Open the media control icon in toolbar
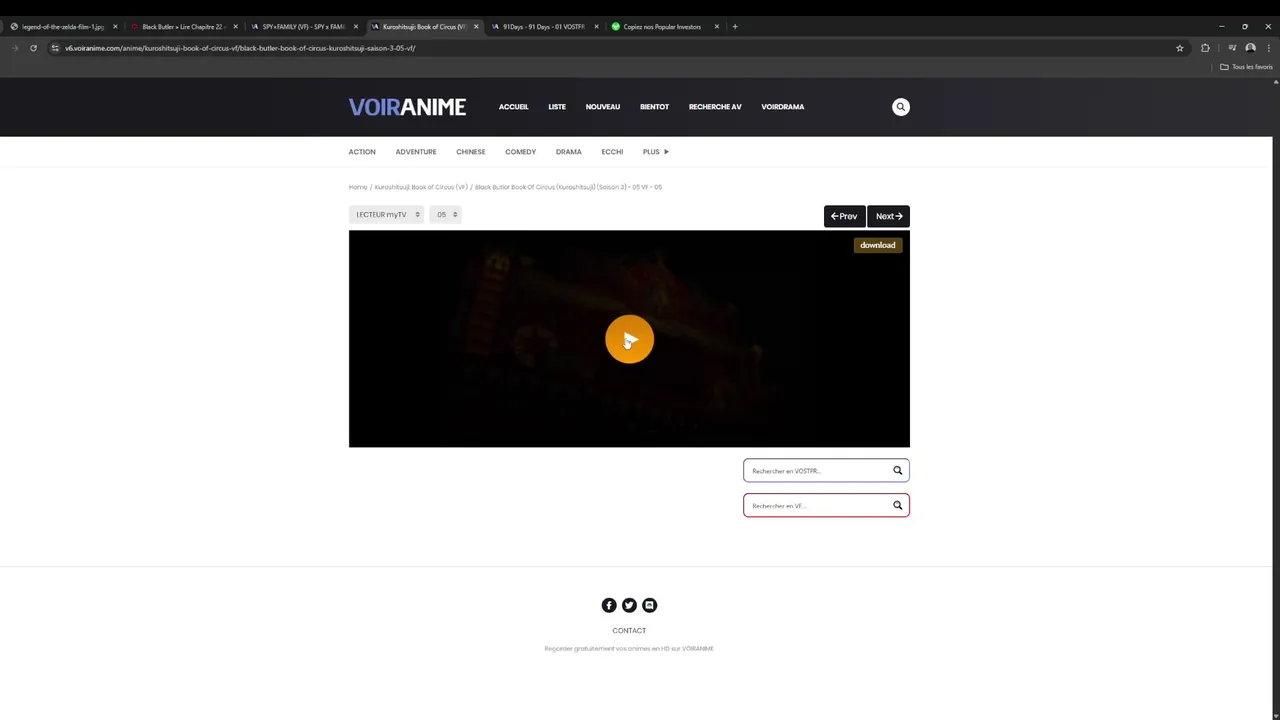Viewport: 1280px width, 720px height. pos(1232,48)
